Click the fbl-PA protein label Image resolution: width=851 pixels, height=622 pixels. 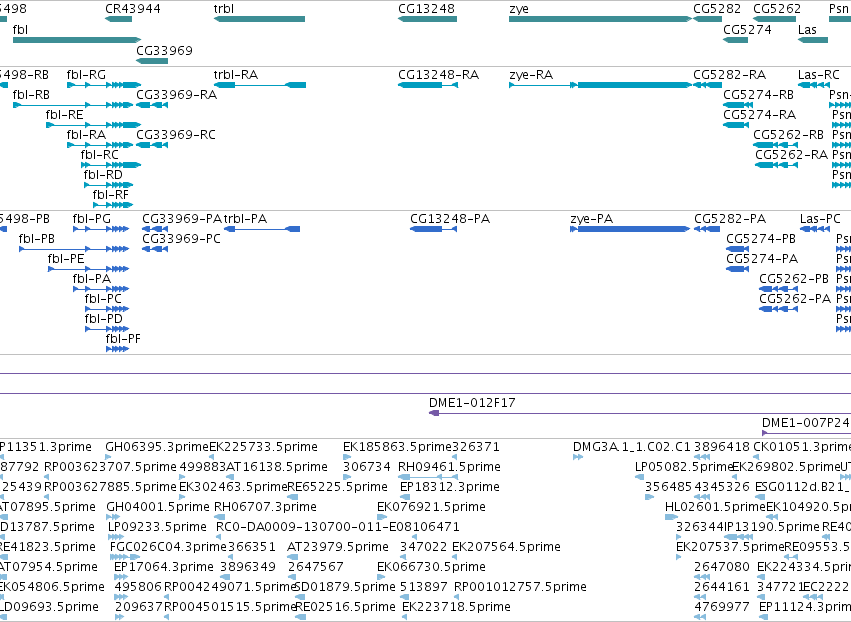pos(92,279)
